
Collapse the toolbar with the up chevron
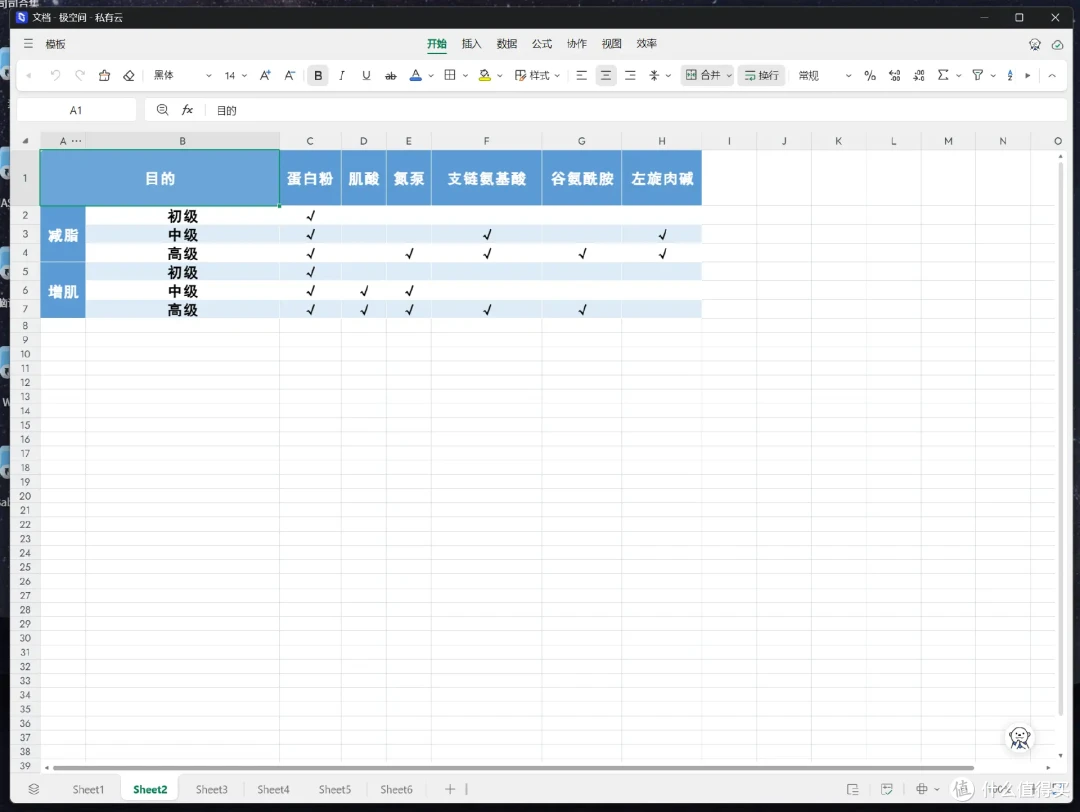(x=1052, y=76)
